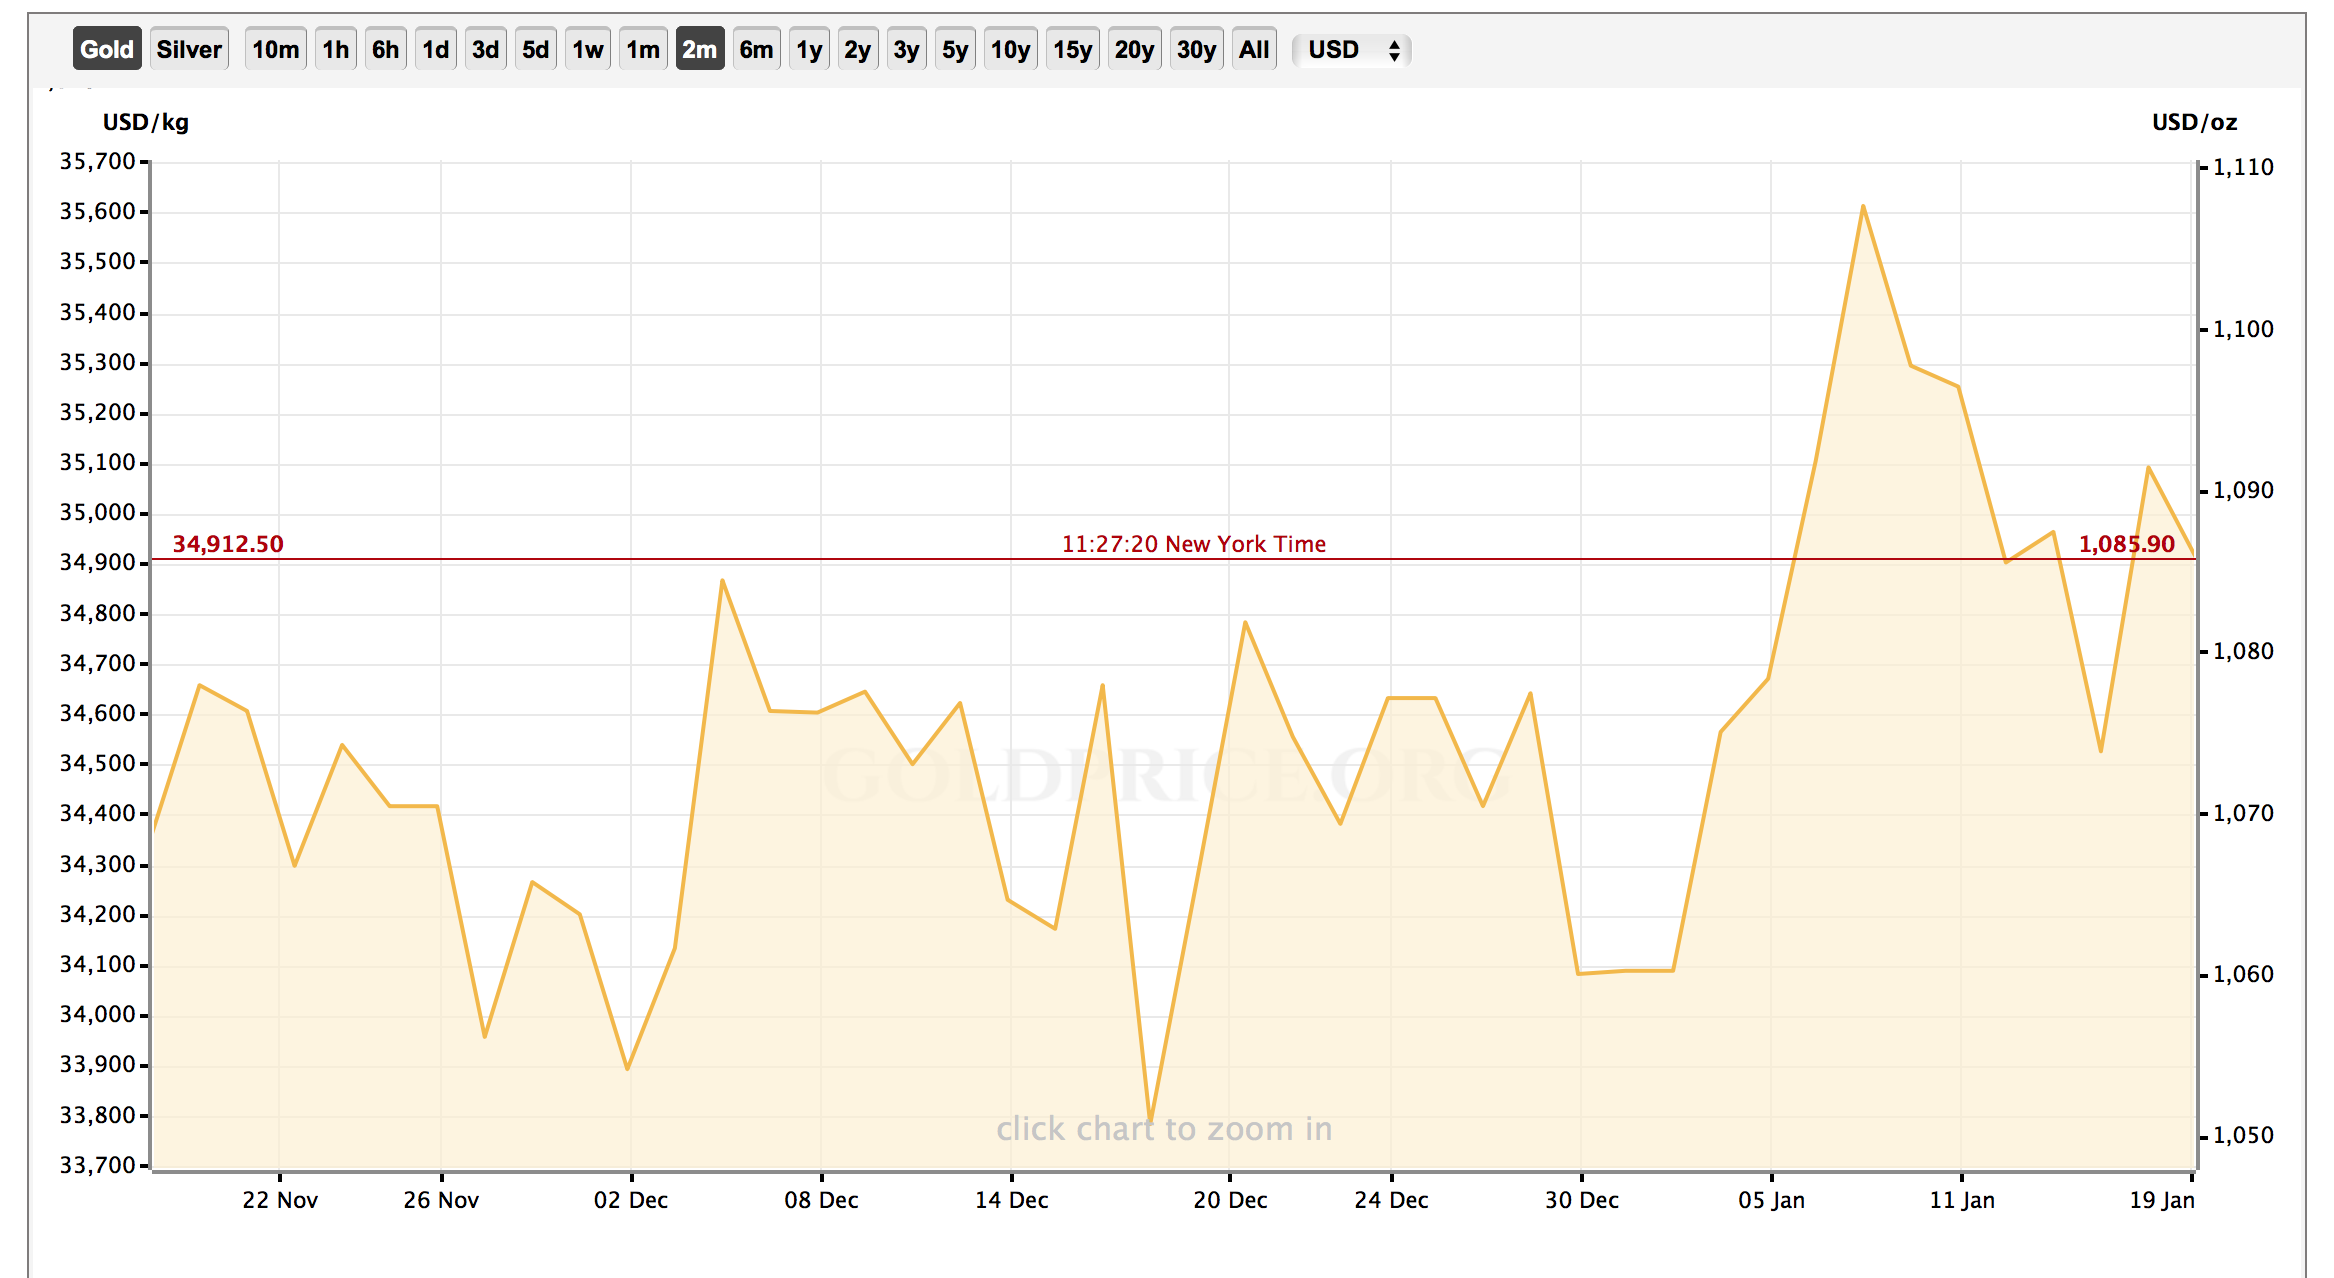Select the Gold metal toggle
This screenshot has height=1278, width=2334.
click(x=107, y=49)
